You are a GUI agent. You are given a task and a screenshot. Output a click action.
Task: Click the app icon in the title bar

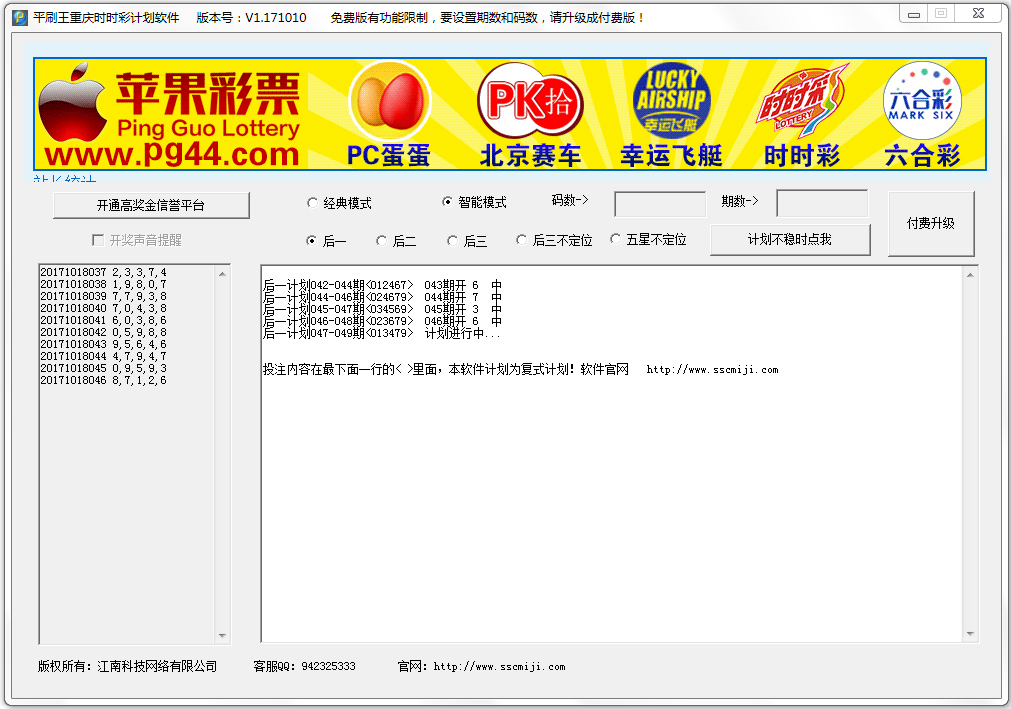(x=20, y=17)
